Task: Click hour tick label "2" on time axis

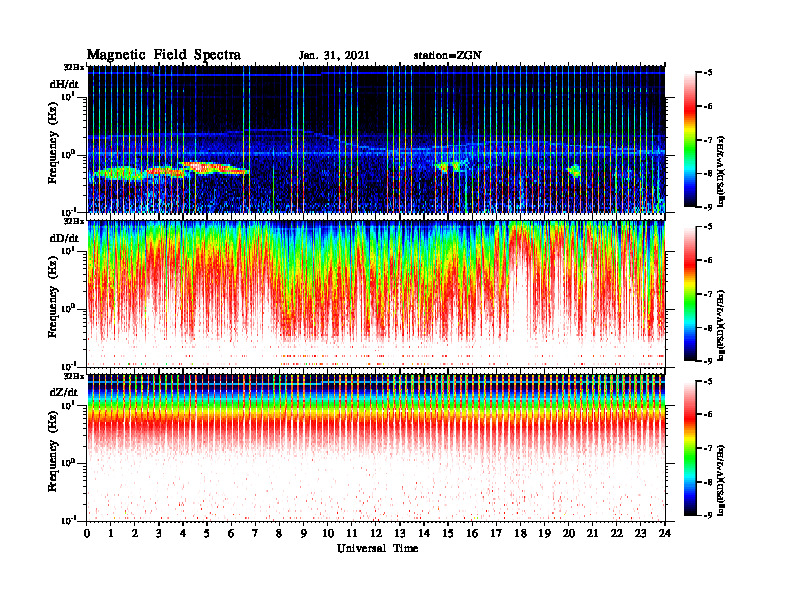Action: pyautogui.click(x=135, y=534)
